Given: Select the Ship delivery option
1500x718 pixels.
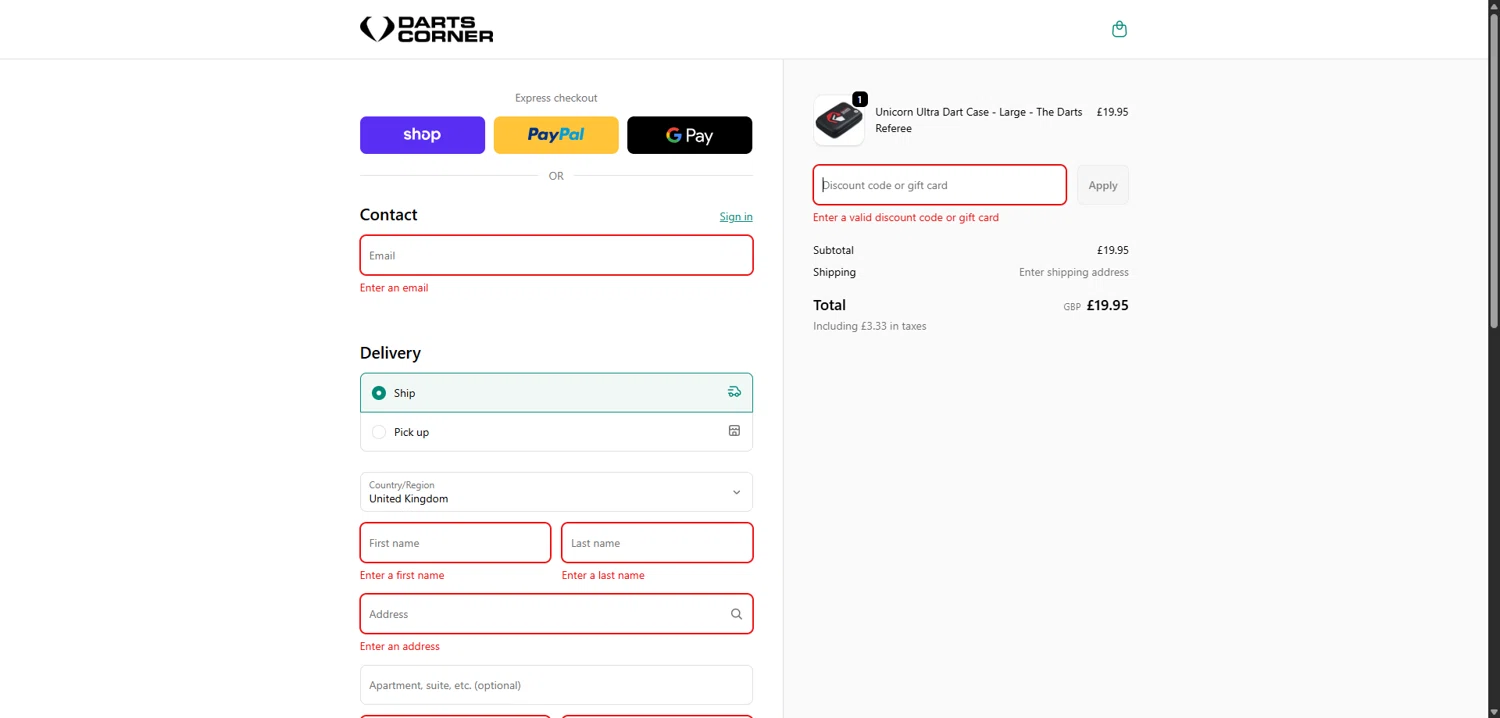Looking at the screenshot, I should tap(379, 393).
